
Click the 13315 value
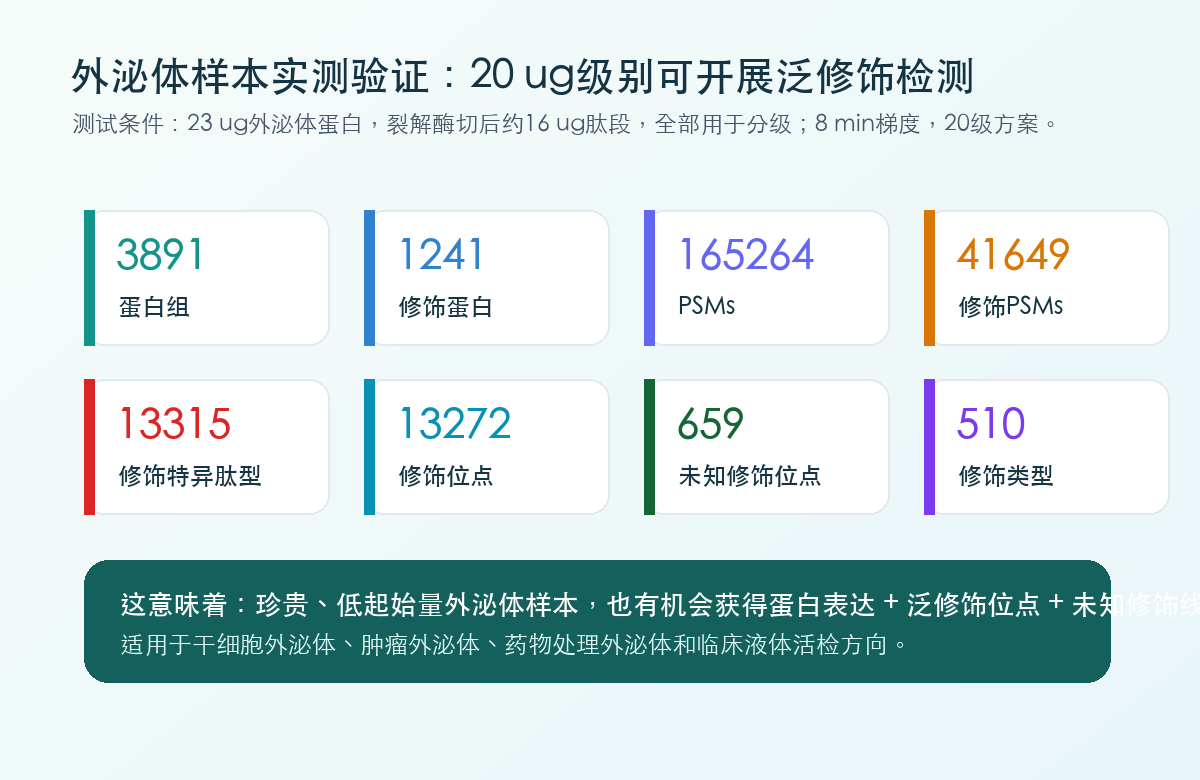tap(175, 424)
